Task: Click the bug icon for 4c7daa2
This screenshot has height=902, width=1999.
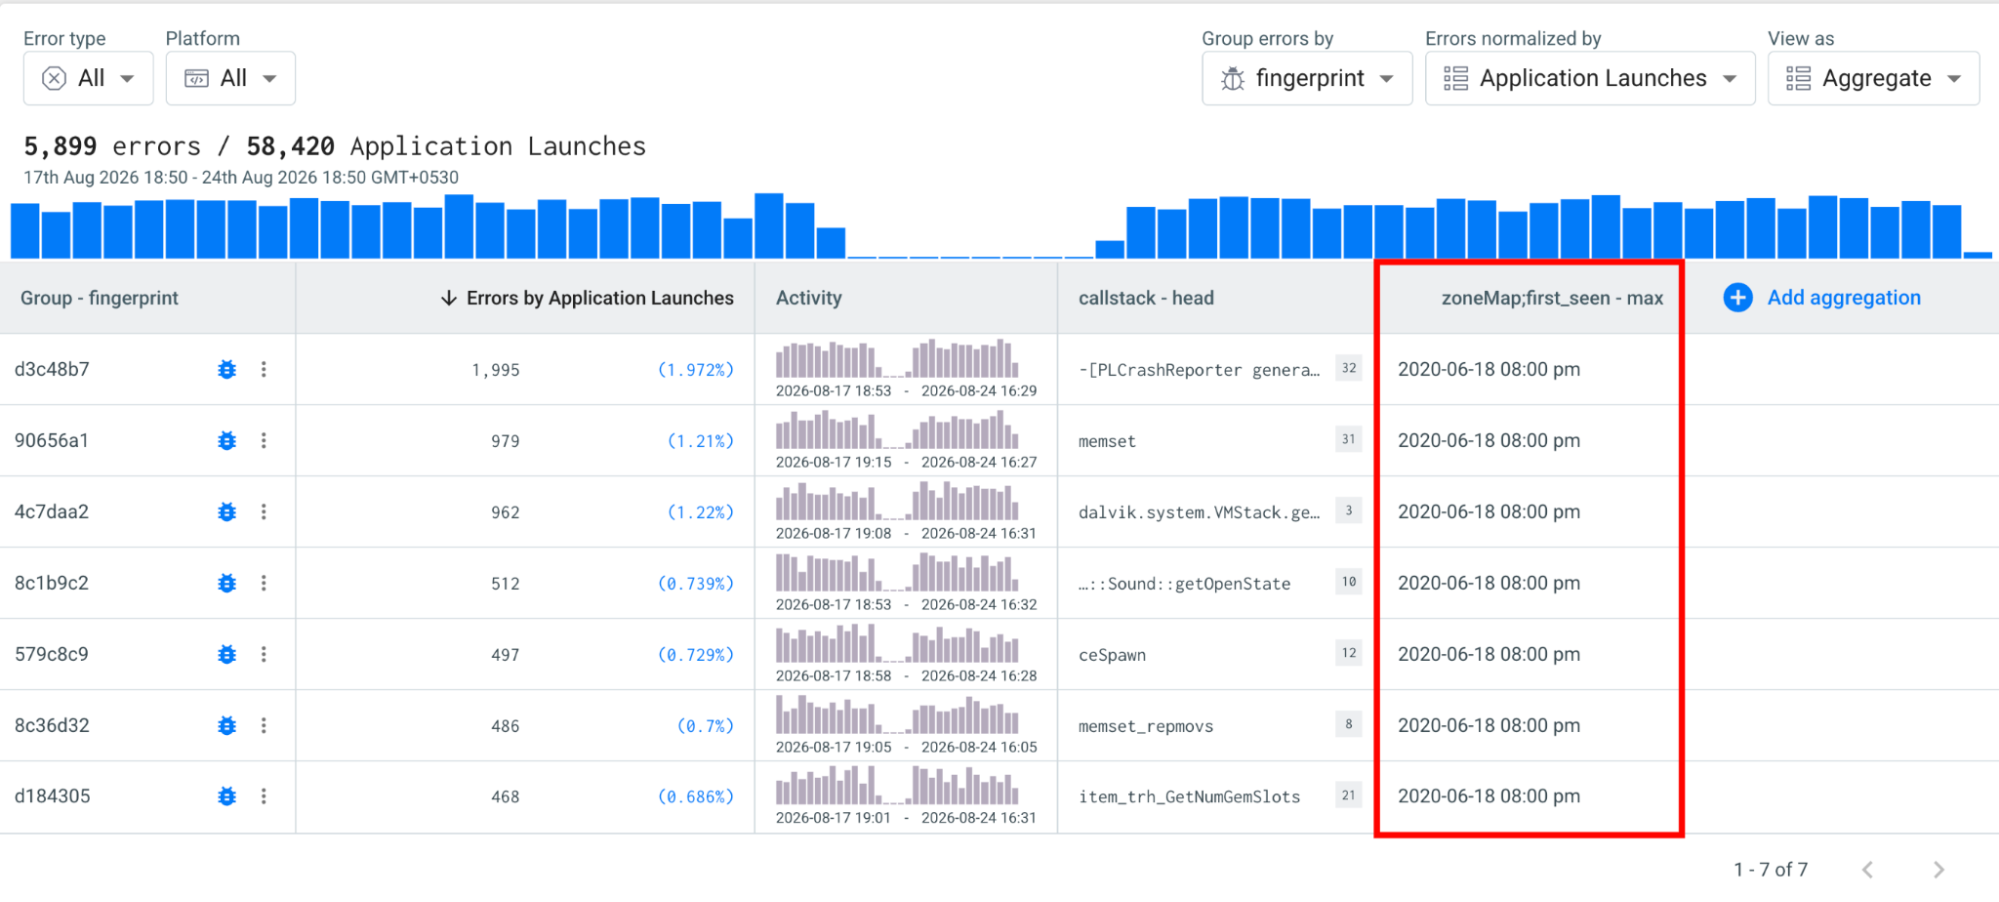Action: pyautogui.click(x=227, y=512)
